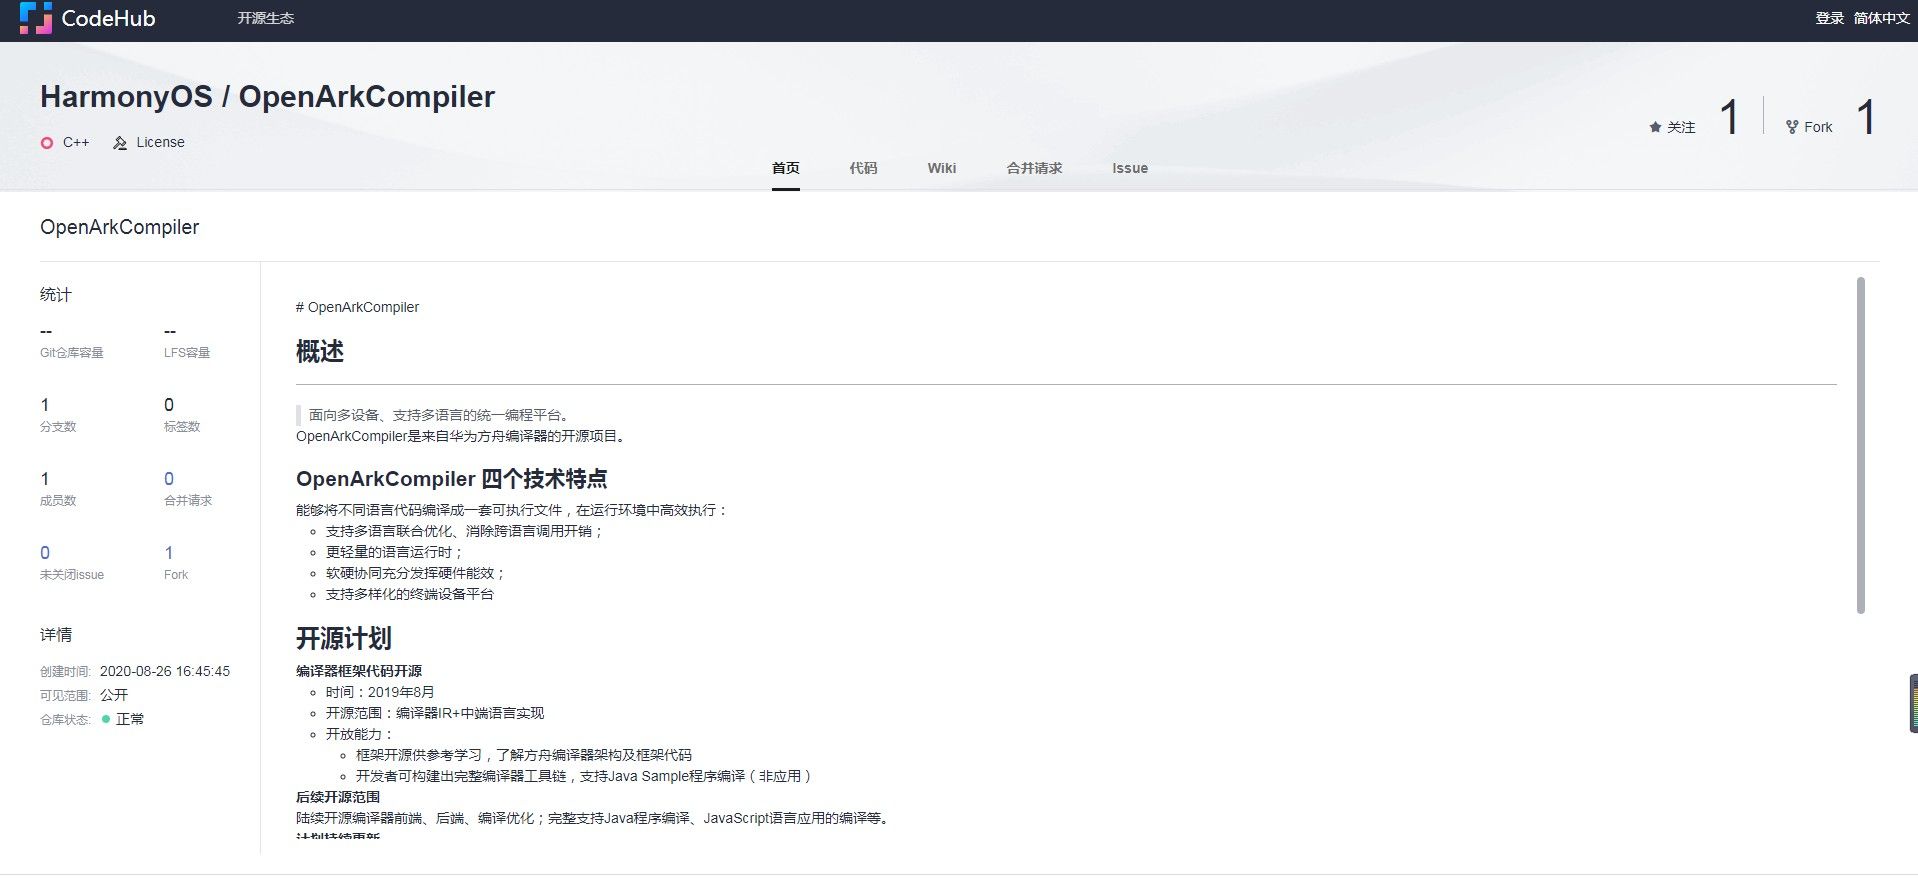
Task: Click the 未关闭issue count 0
Action: coord(45,553)
